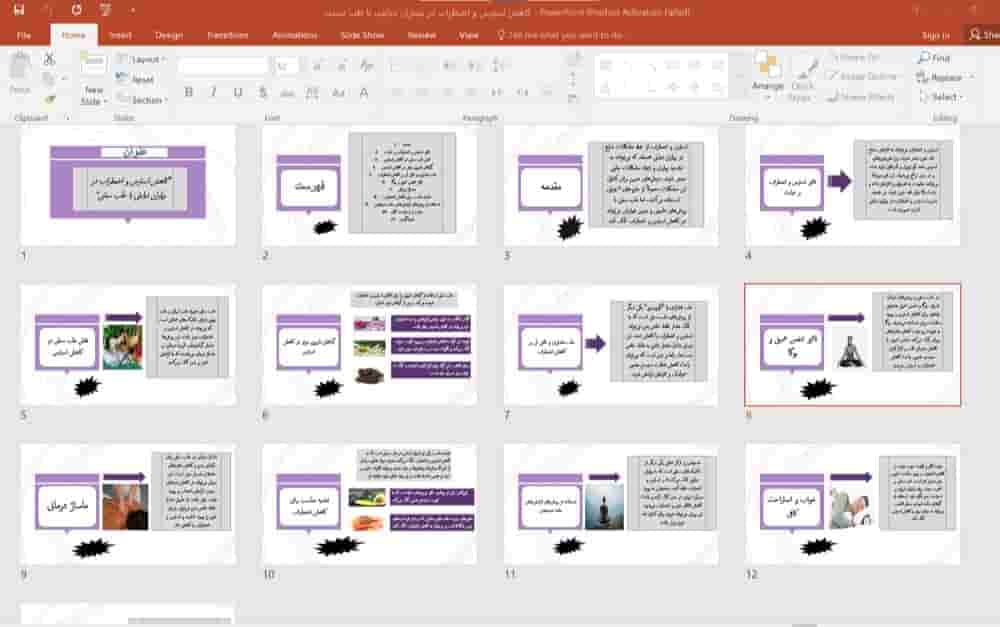
Task: Toggle Text Shadow with the S button
Action: pos(263,92)
